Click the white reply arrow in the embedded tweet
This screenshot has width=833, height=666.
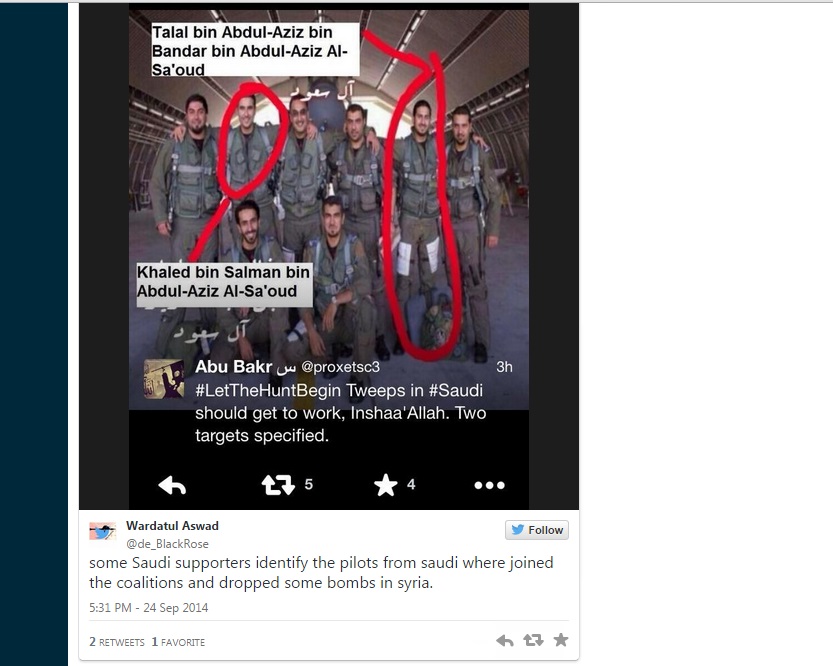[x=172, y=485]
